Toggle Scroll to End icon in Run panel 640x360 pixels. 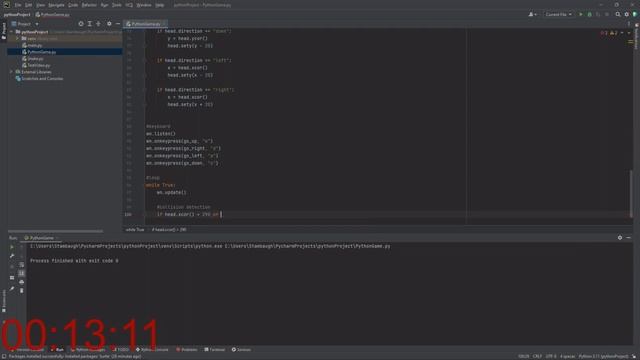[x=22, y=273]
